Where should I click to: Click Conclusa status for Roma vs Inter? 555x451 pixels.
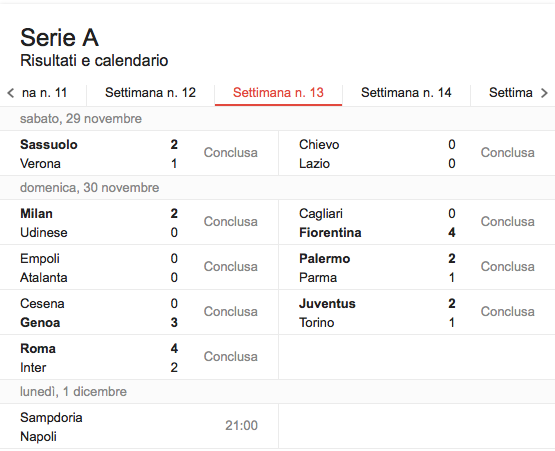[230, 356]
